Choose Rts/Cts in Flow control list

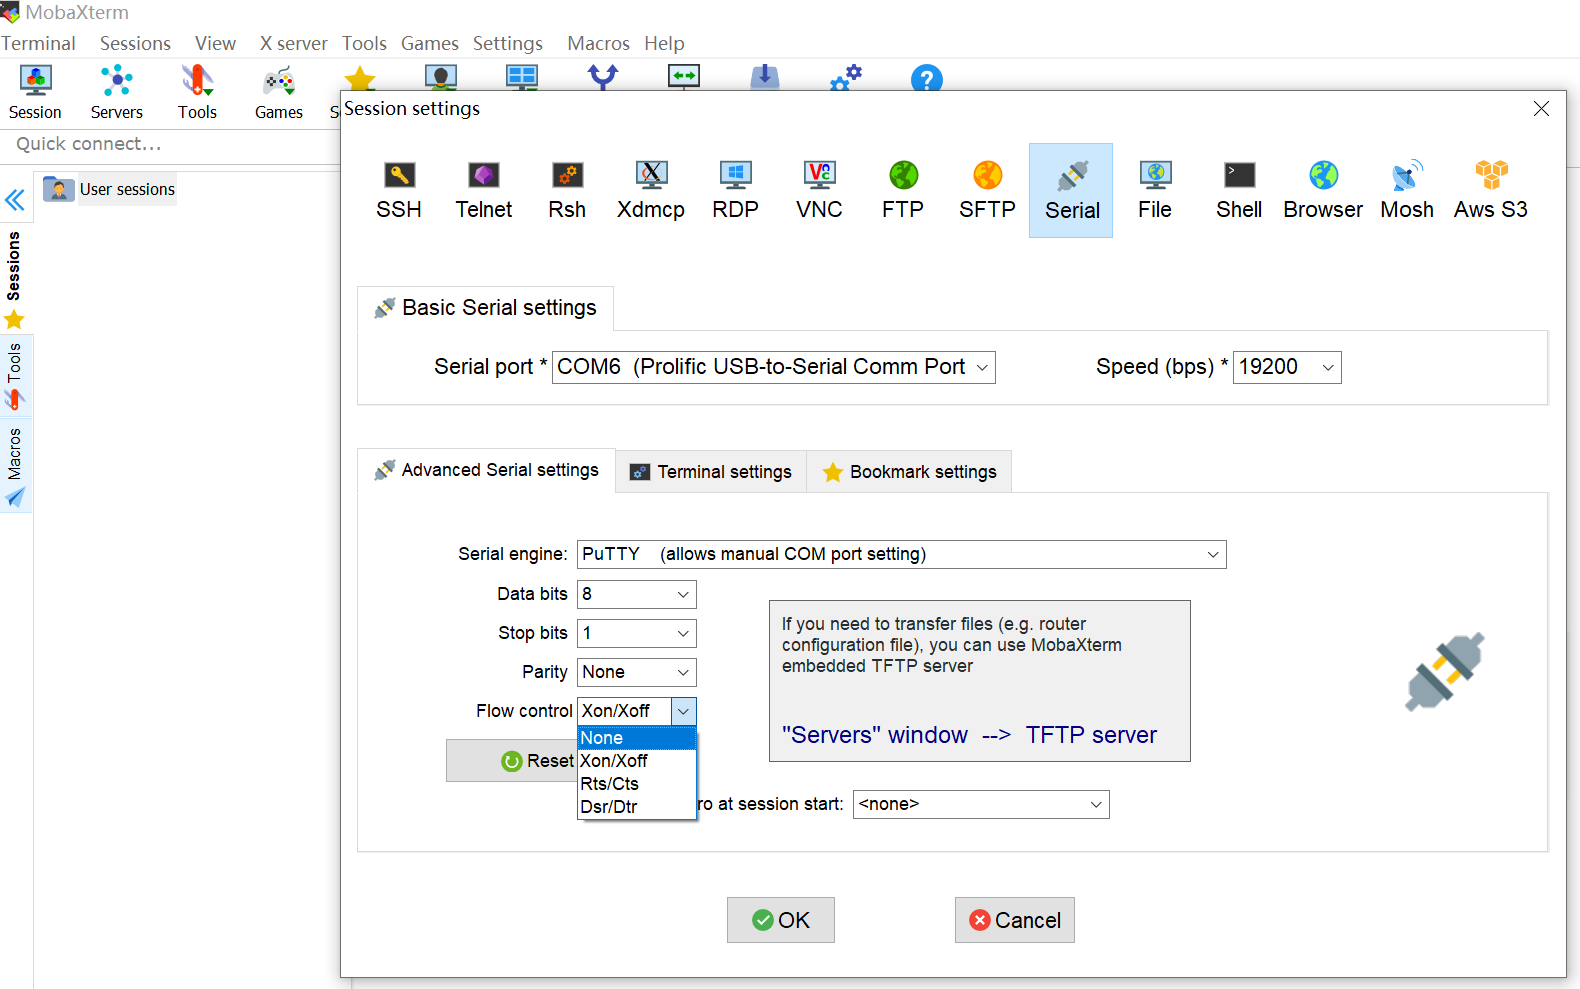636,784
